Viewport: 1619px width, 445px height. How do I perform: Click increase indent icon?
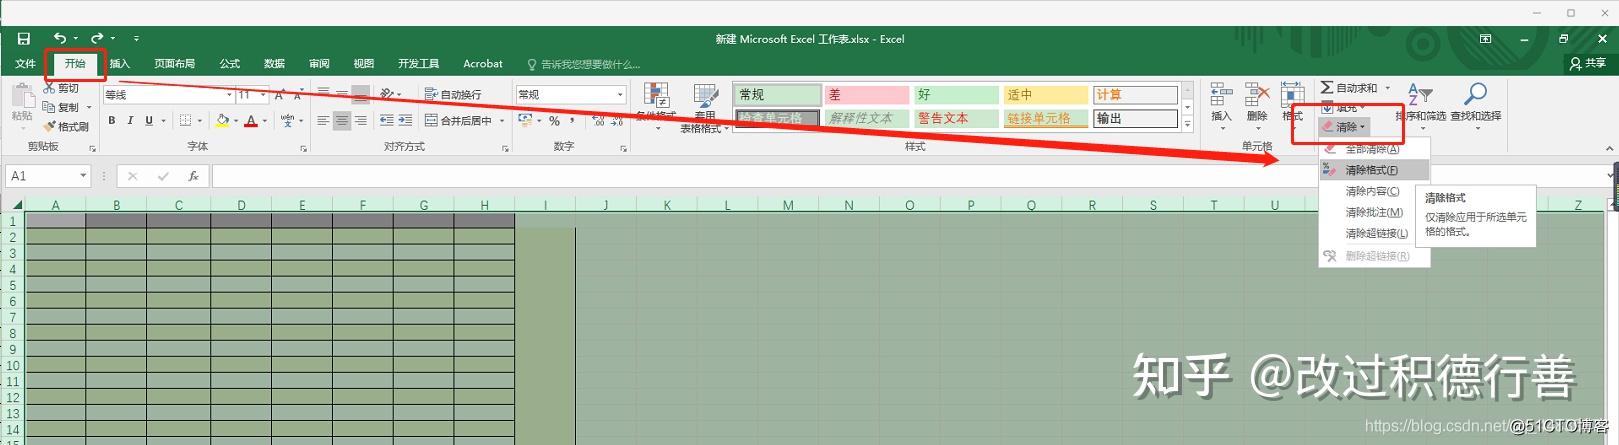point(405,120)
